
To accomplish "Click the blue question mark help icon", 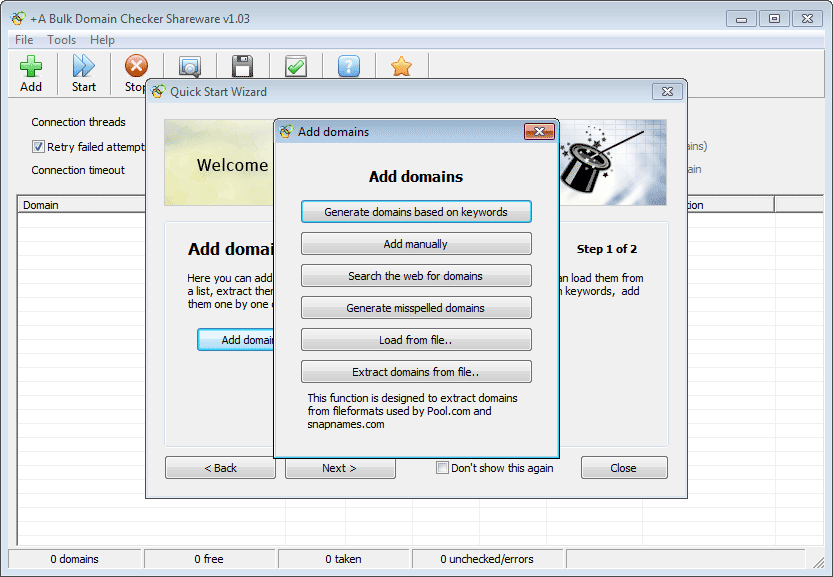I will (x=348, y=66).
